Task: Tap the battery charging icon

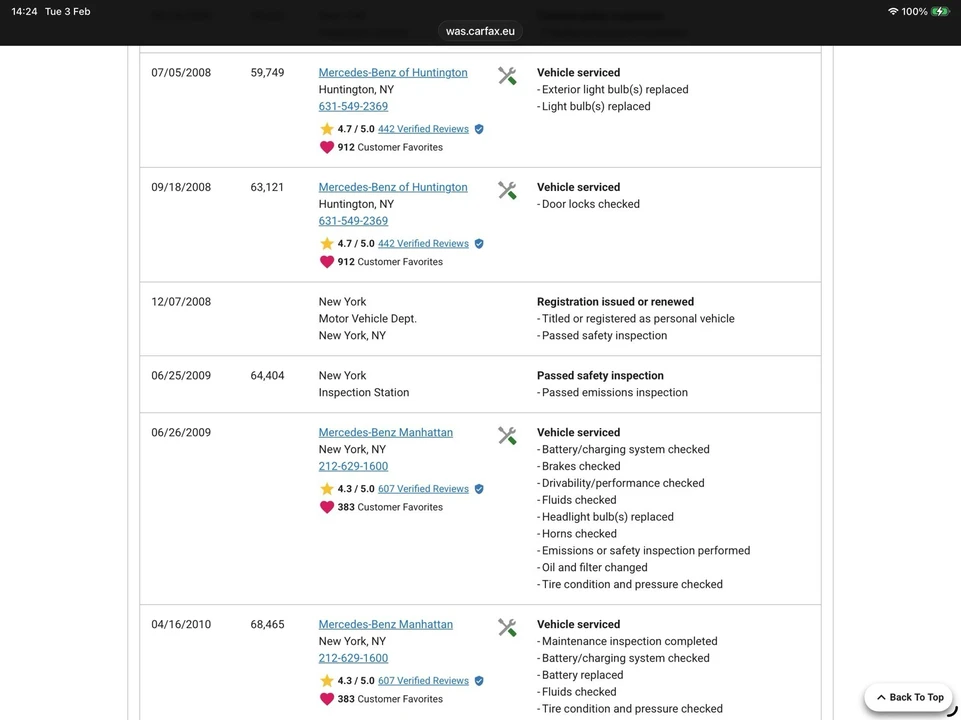Action: (x=940, y=12)
